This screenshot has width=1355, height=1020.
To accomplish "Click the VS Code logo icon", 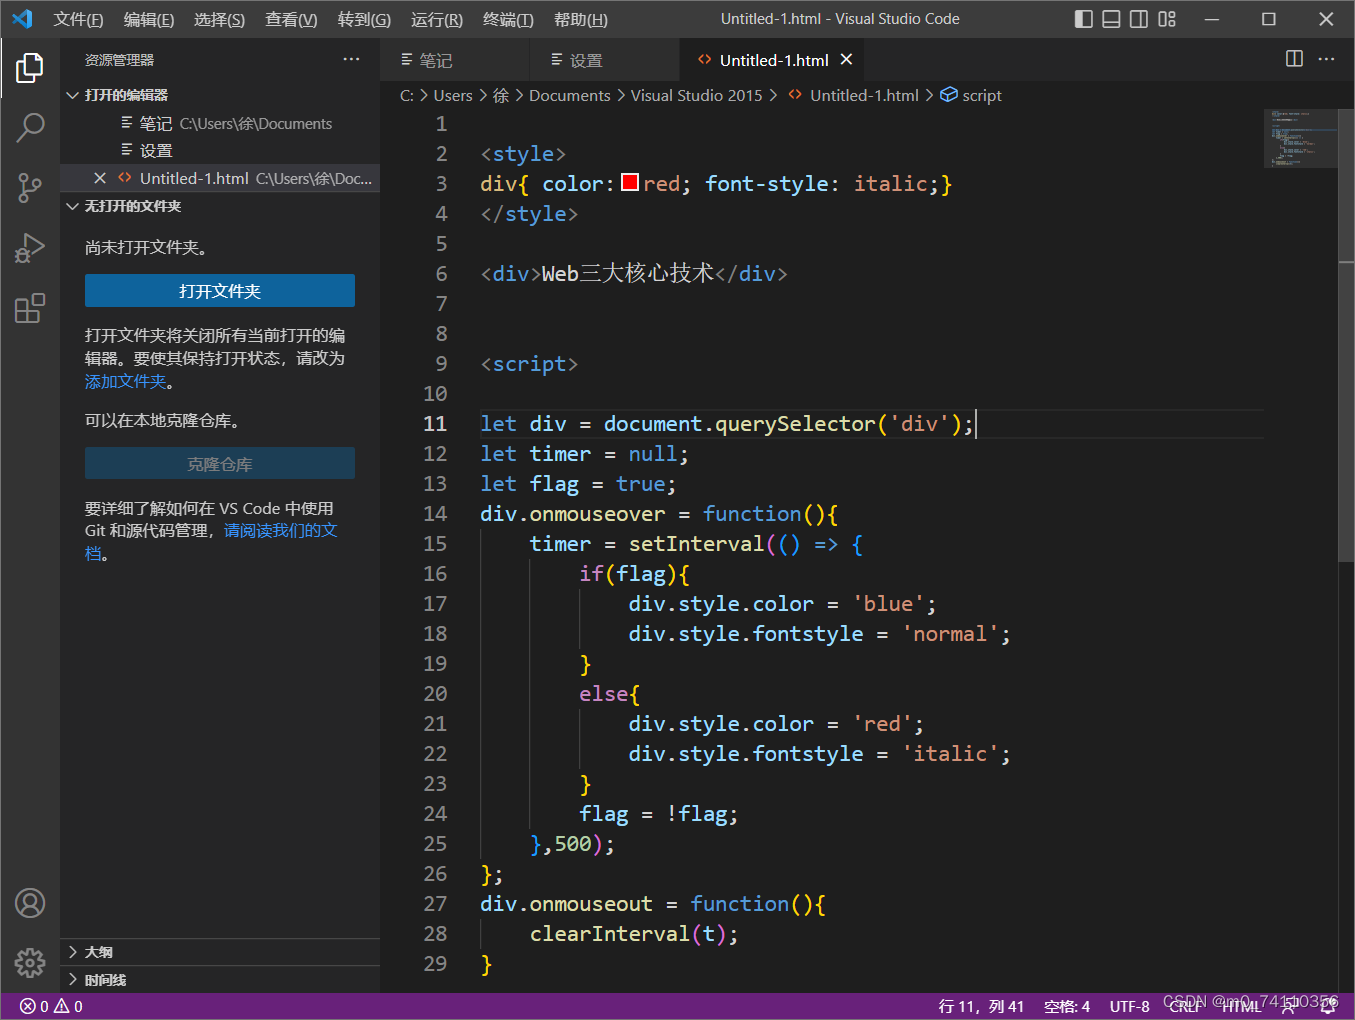I will click(22, 19).
